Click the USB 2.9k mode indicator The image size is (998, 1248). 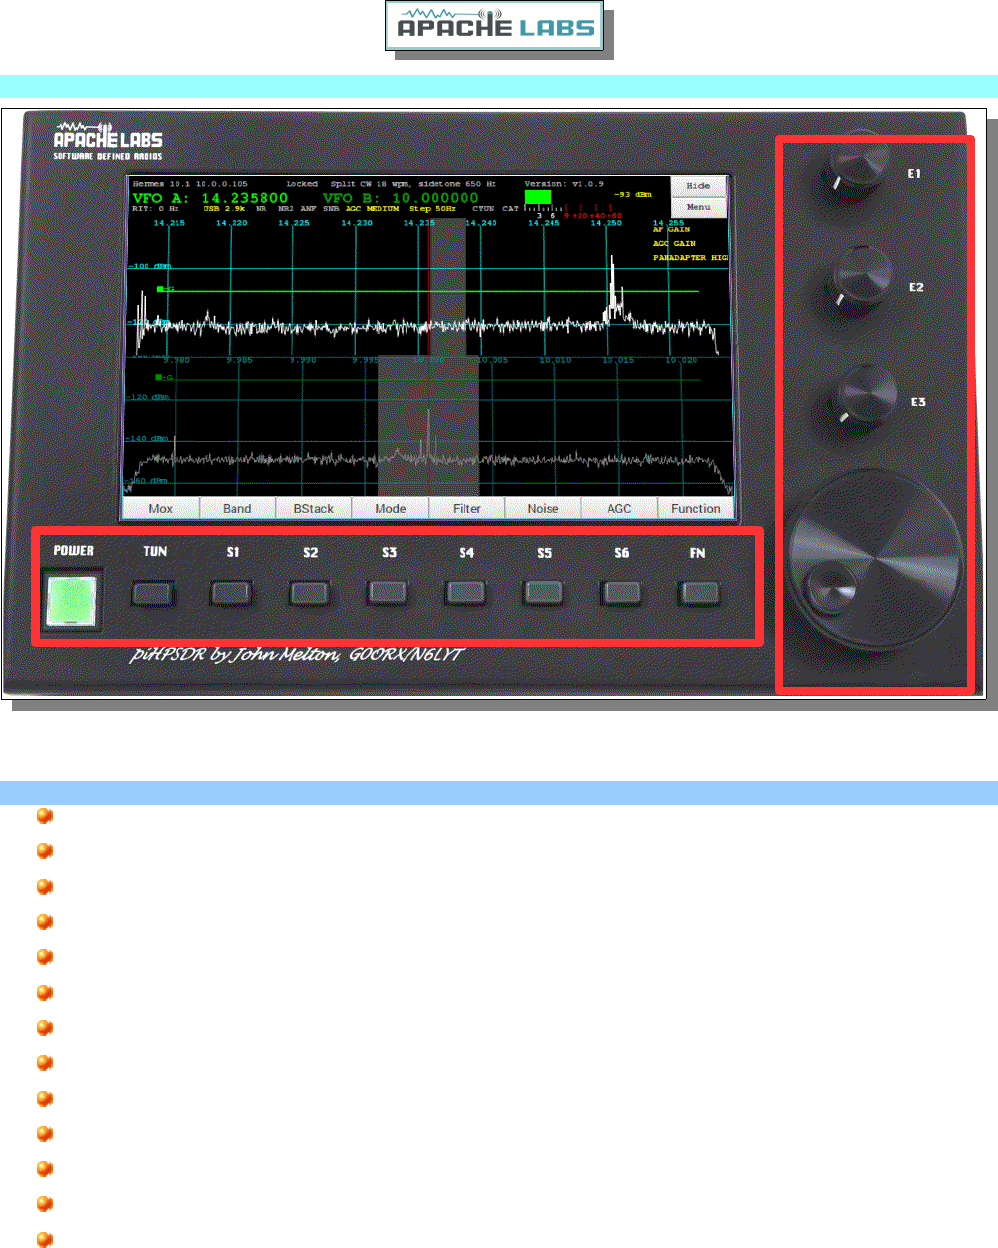pyautogui.click(x=224, y=209)
